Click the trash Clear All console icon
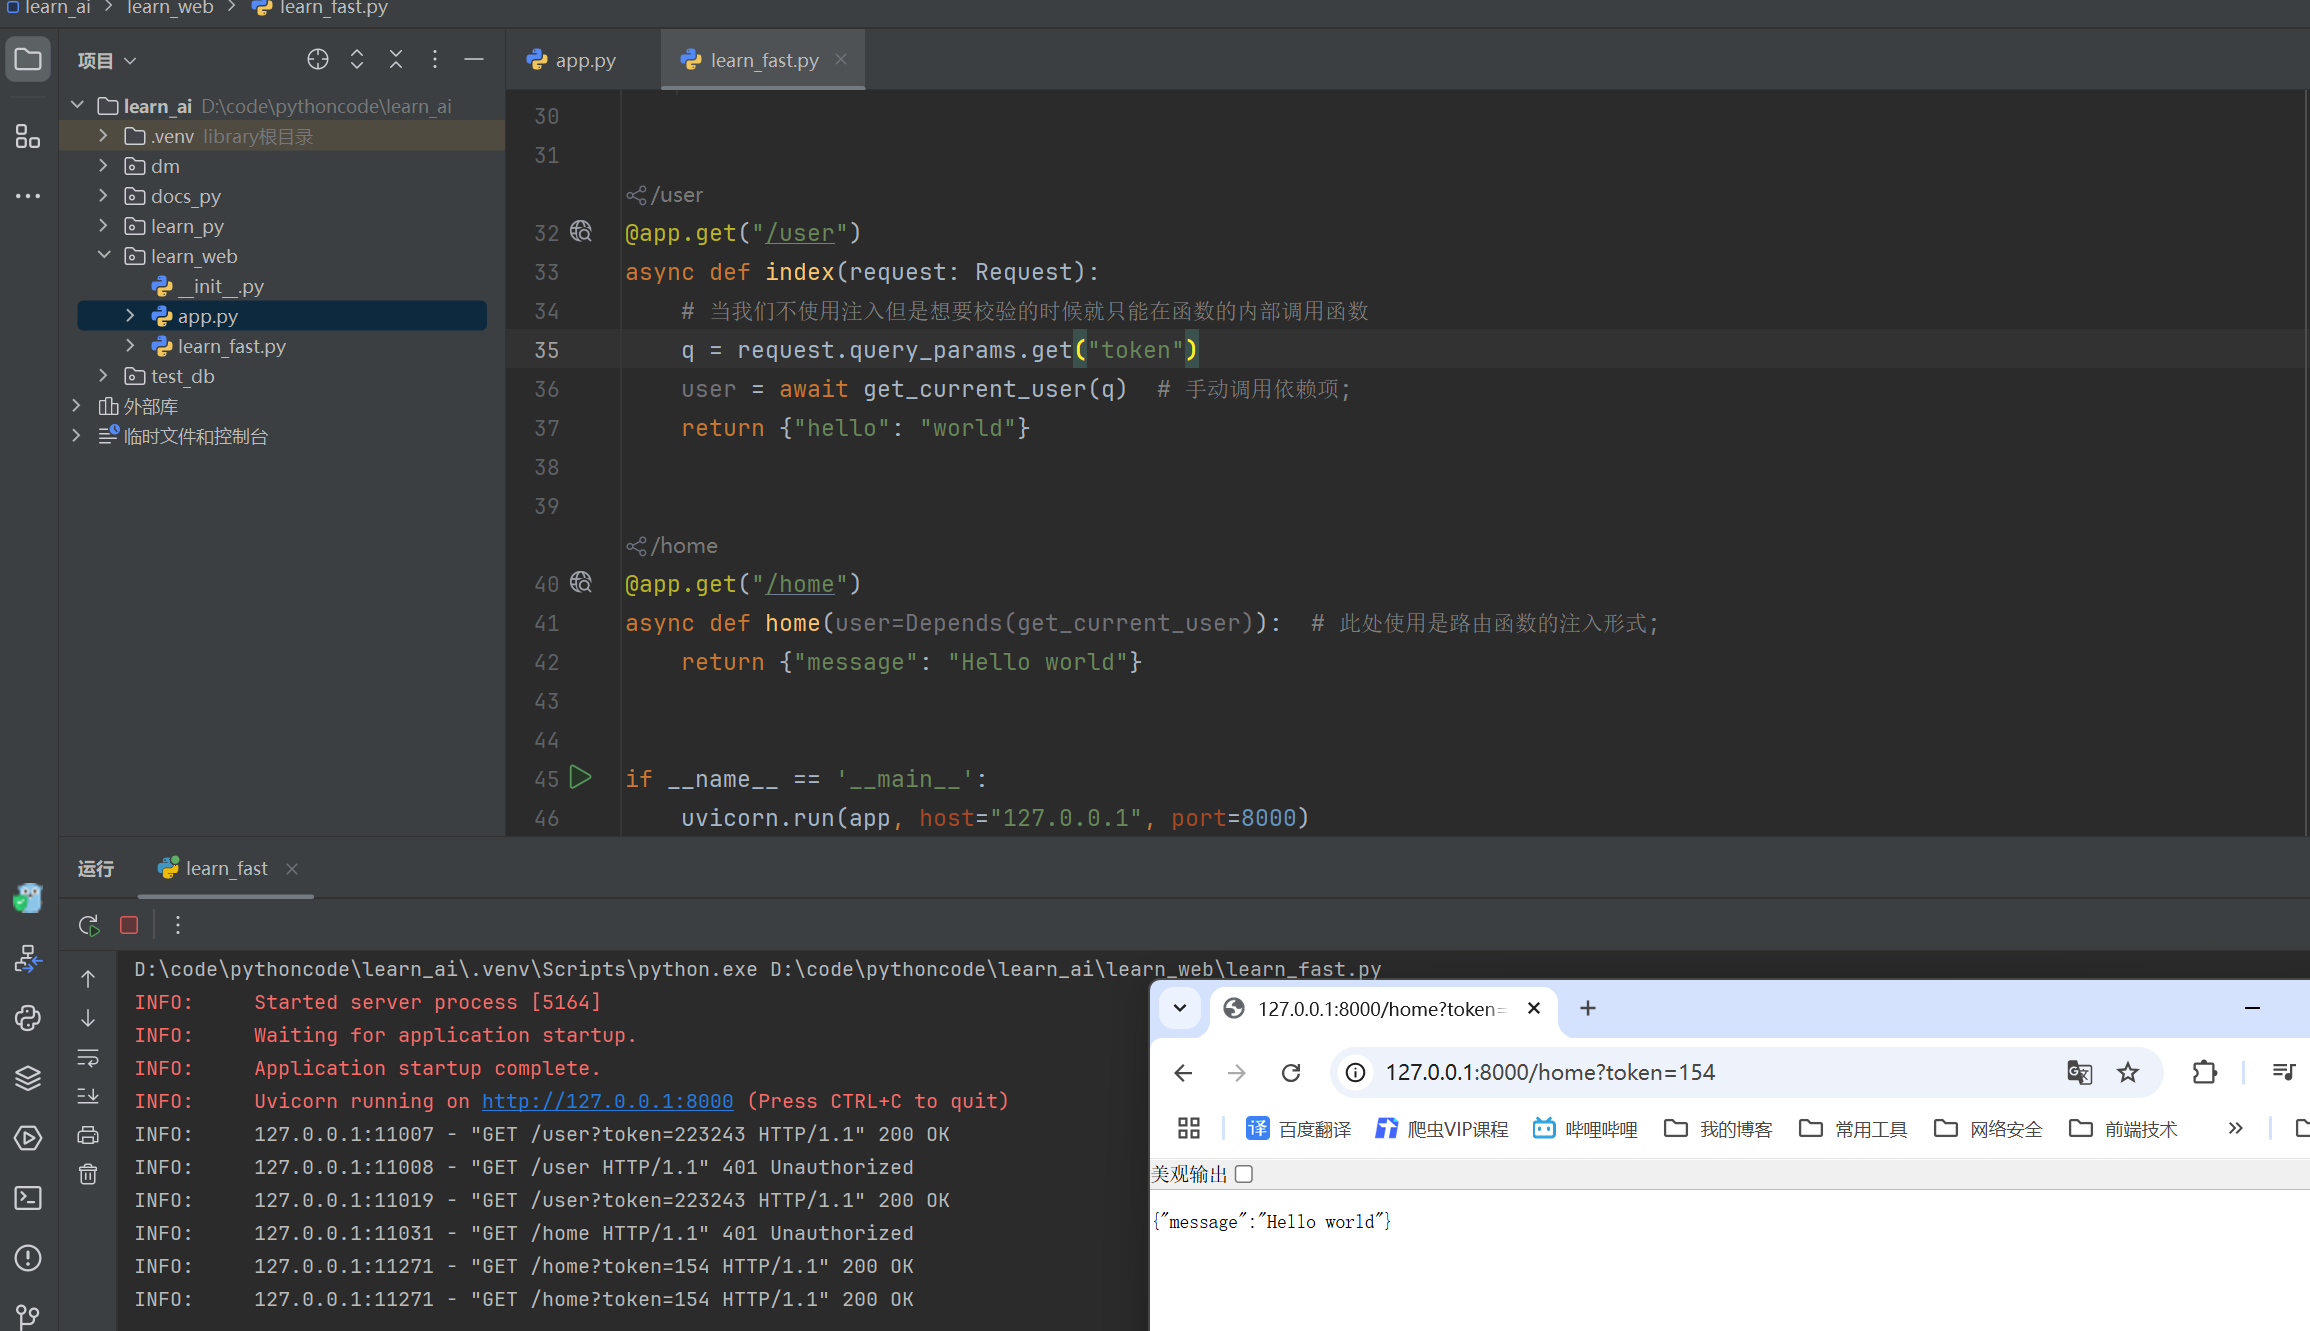 pyautogui.click(x=88, y=1174)
